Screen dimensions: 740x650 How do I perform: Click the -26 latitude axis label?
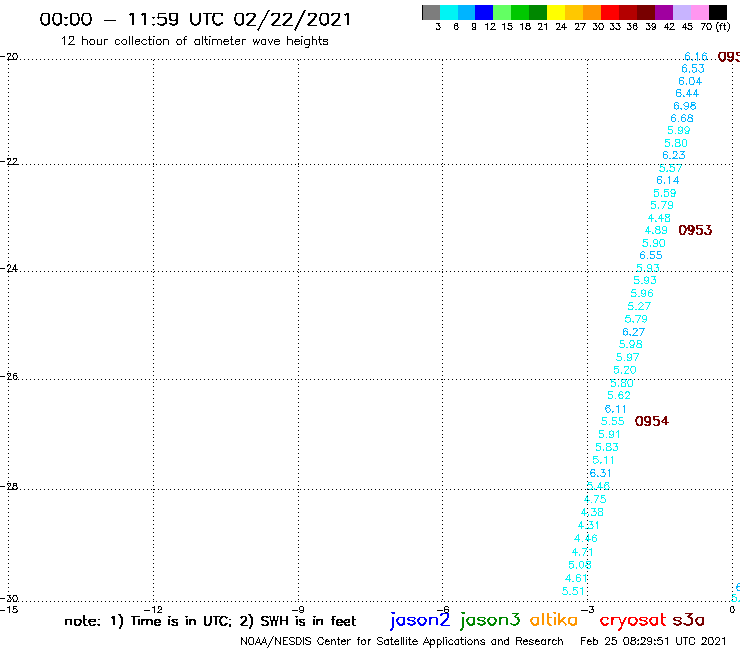pos(9,377)
